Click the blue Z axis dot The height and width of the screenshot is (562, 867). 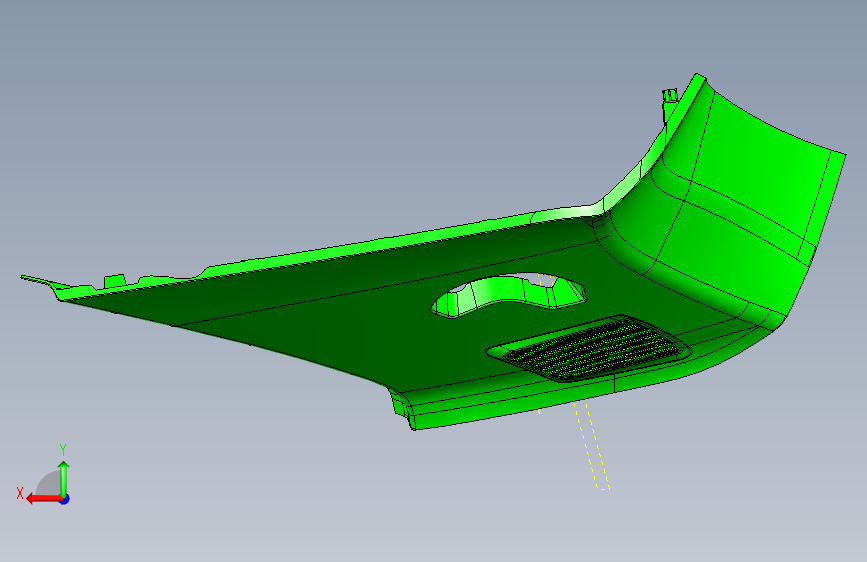pos(65,500)
